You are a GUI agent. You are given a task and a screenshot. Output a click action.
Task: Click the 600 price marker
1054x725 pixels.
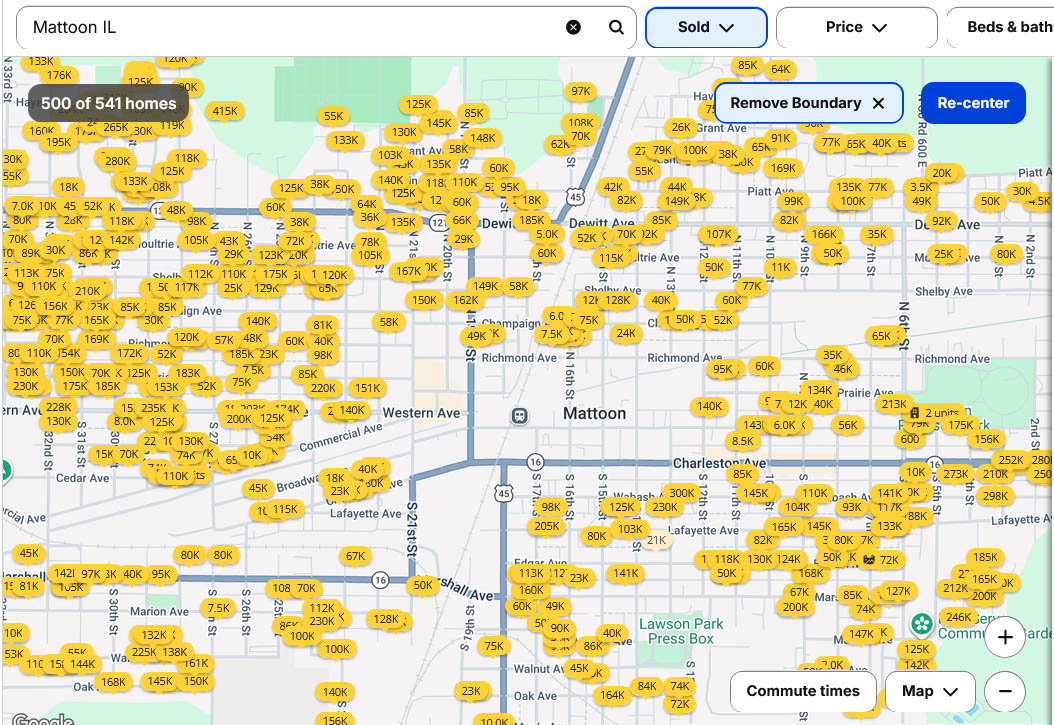[x=909, y=439]
